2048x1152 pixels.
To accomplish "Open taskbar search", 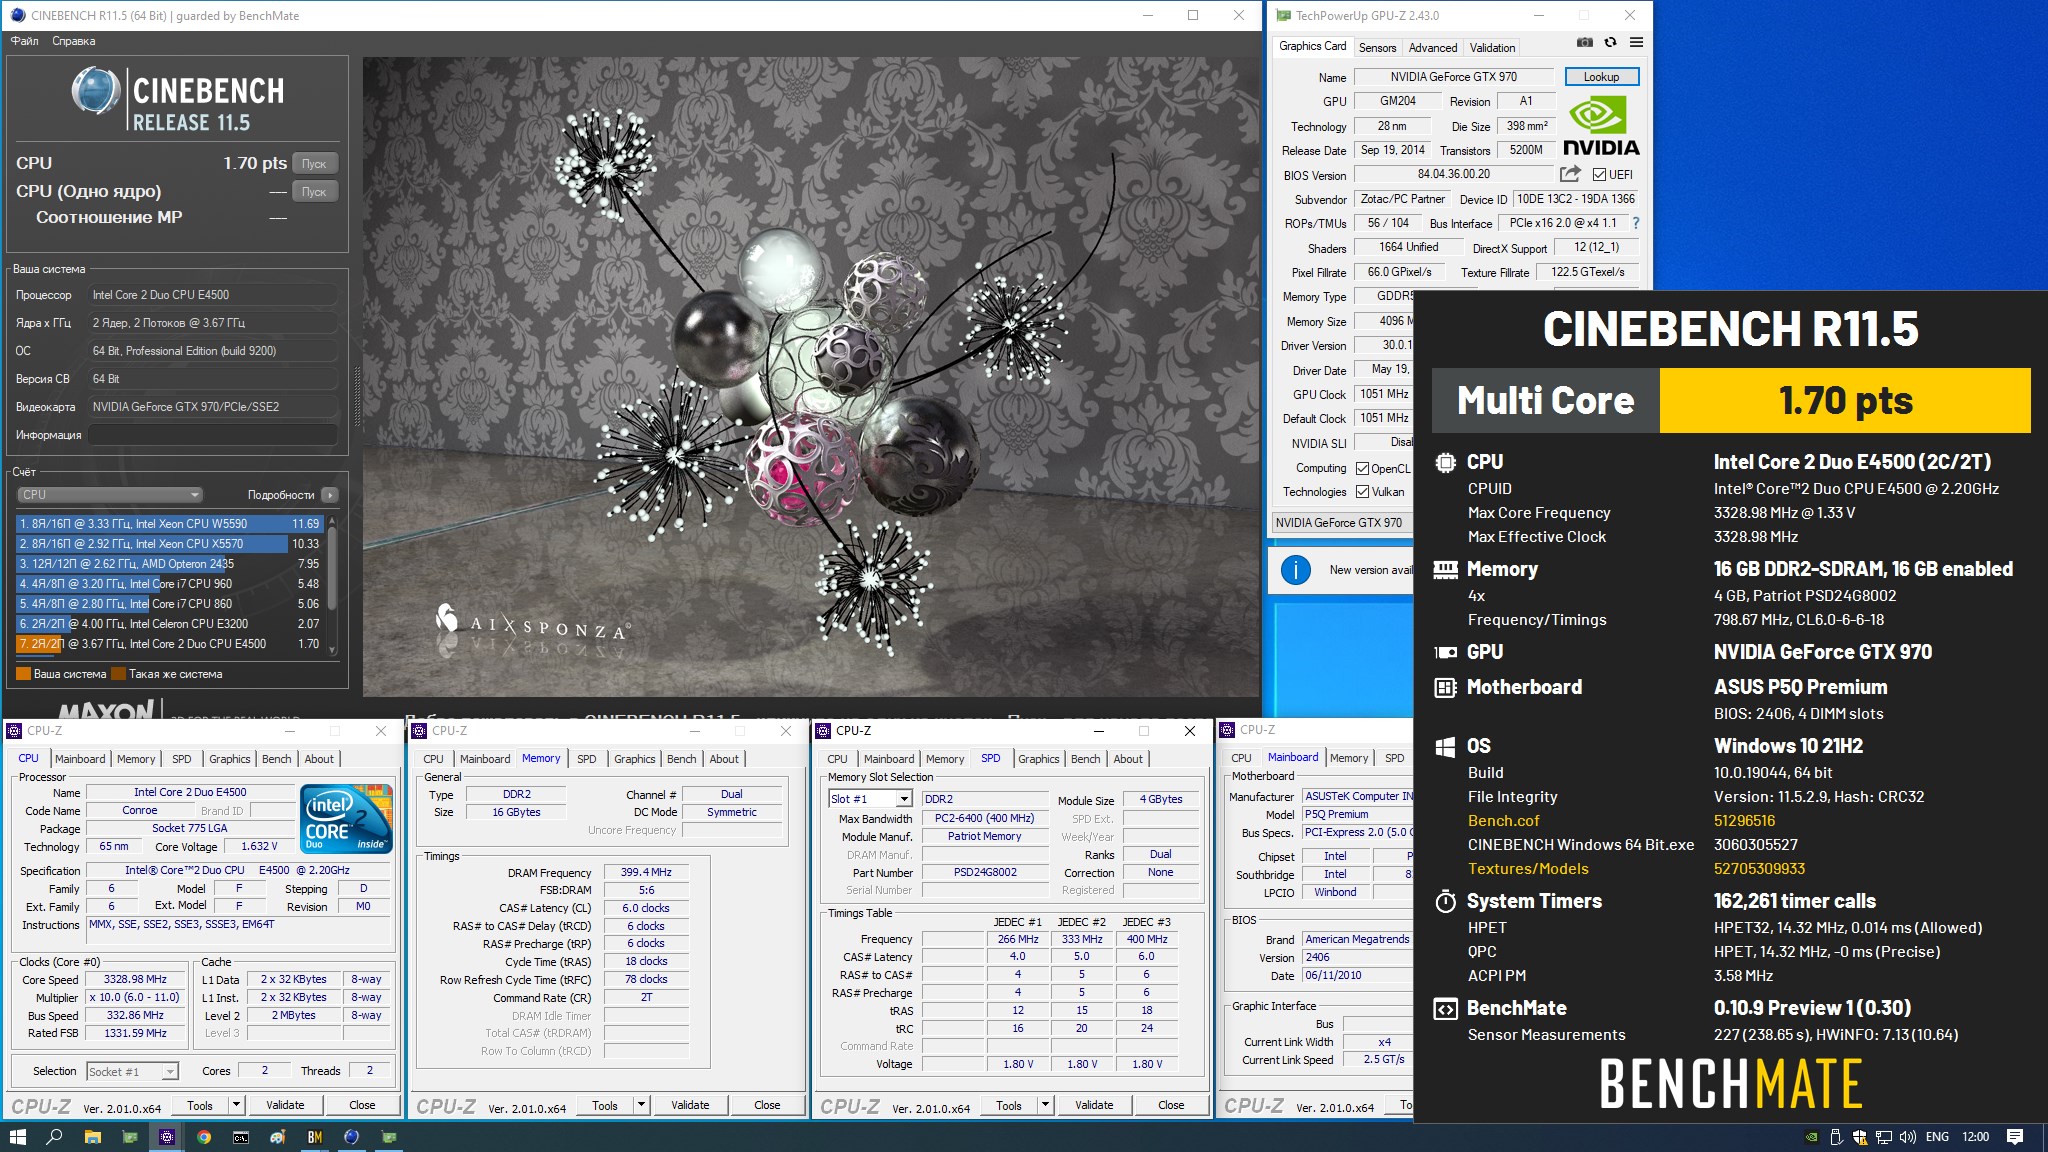I will point(55,1137).
